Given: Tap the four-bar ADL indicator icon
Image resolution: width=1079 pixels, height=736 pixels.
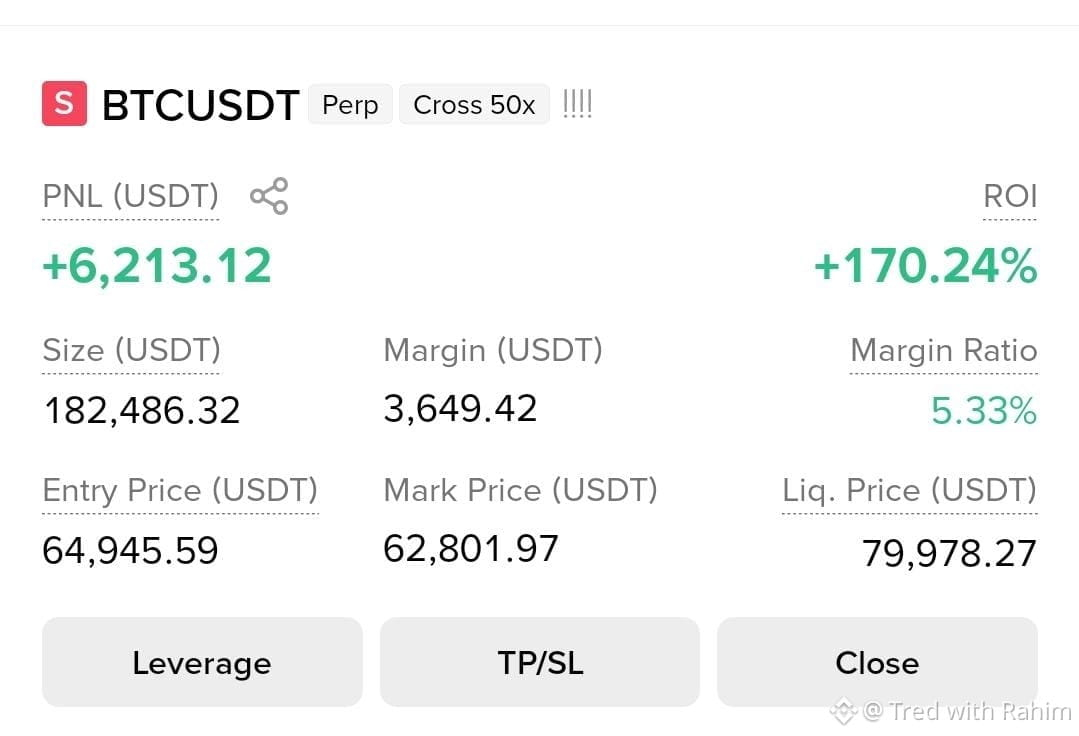Looking at the screenshot, I should pos(577,104).
